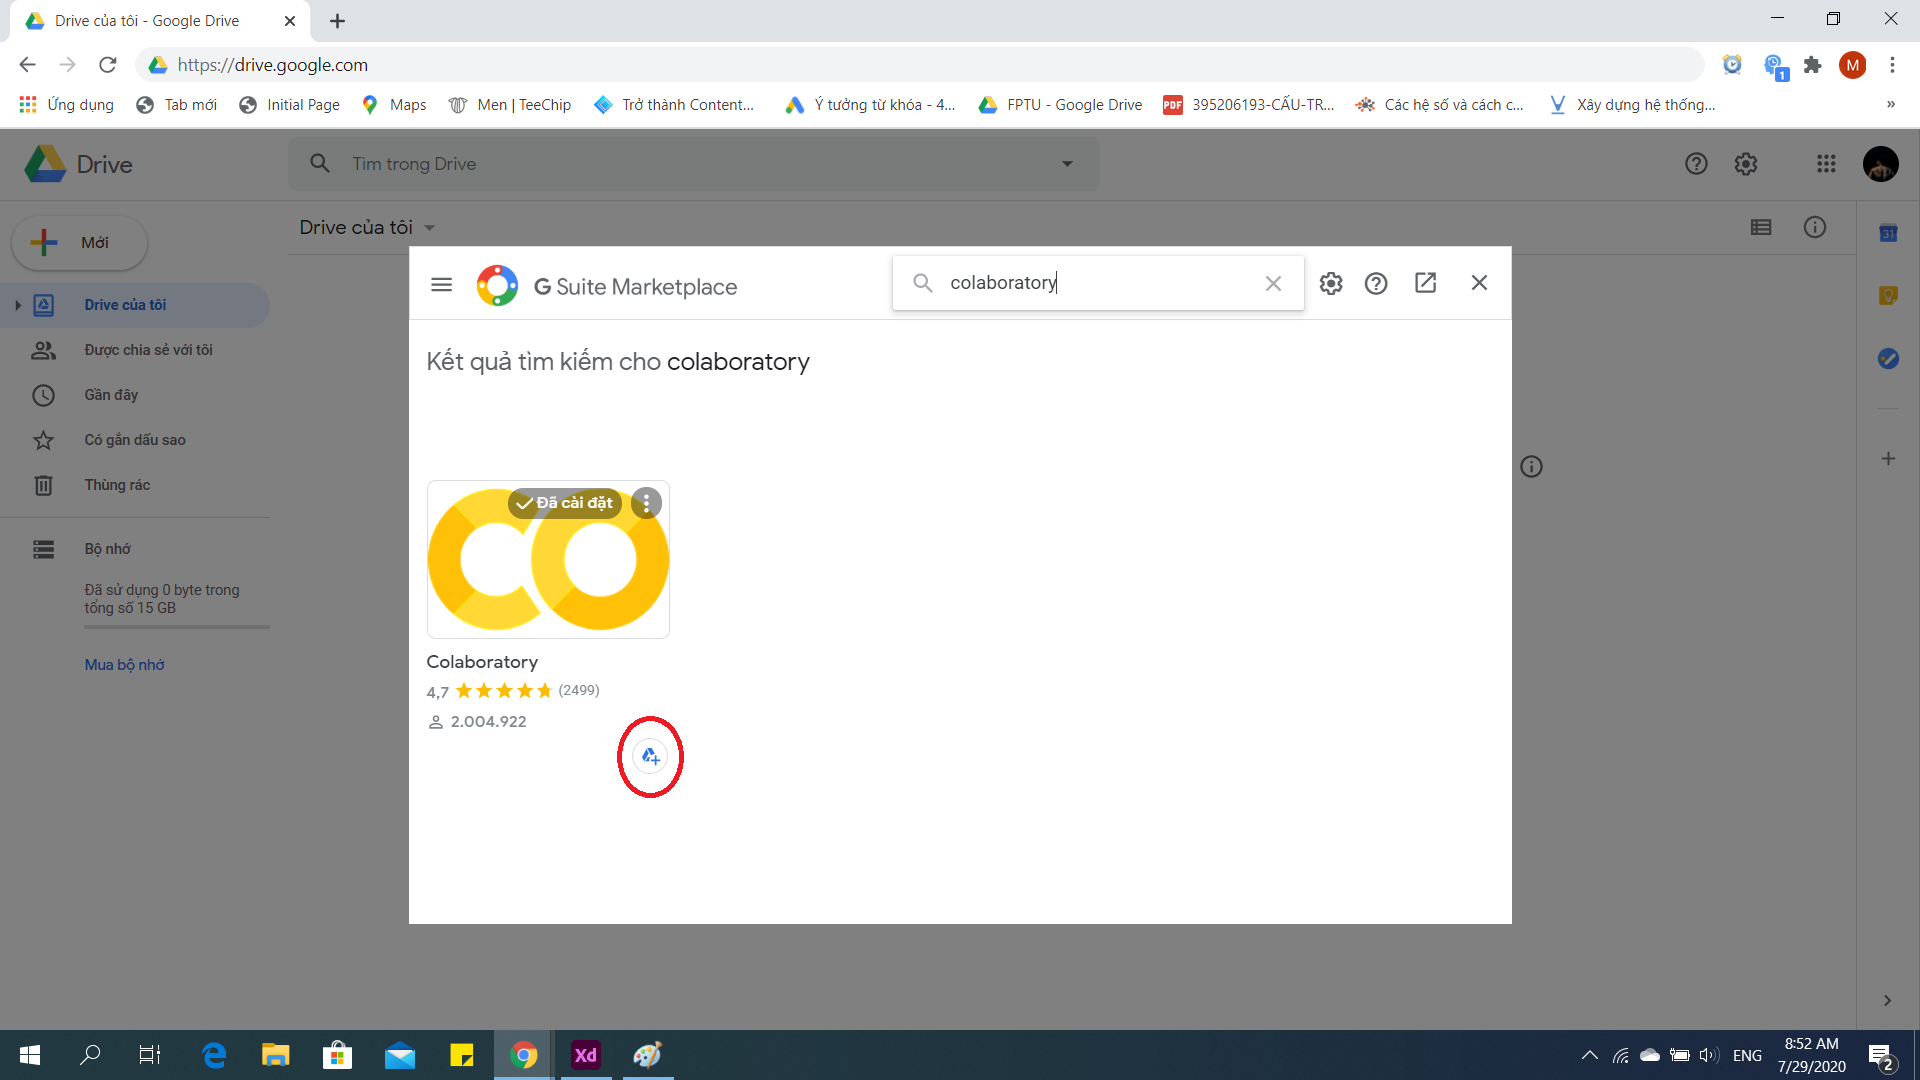Close the Drive của tôi browser tab
Screen dimensions: 1920x1080
coord(290,21)
